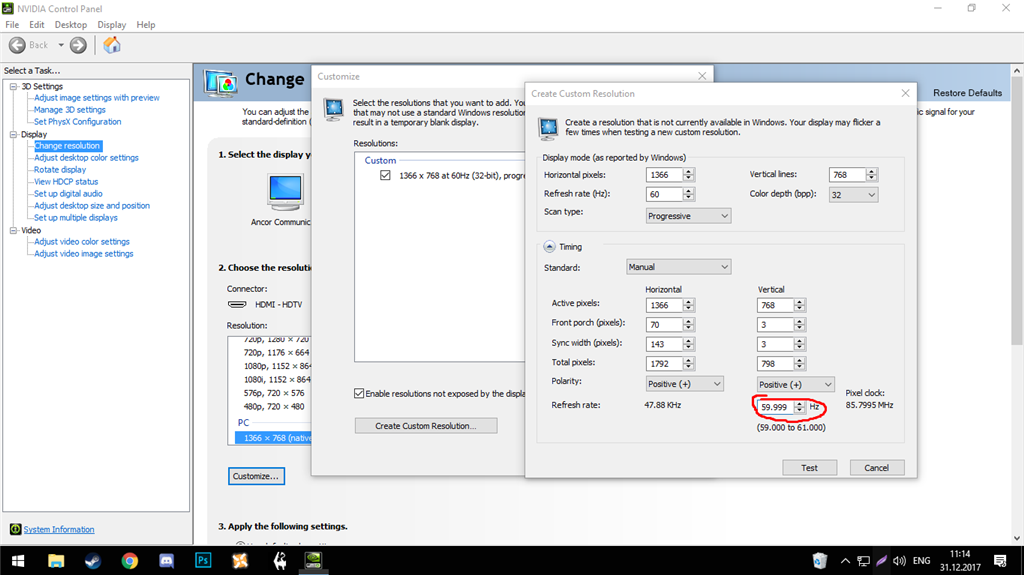Click the Horizontal pixels spinner arrows
Viewport: 1024px width, 575px height.
(x=688, y=174)
